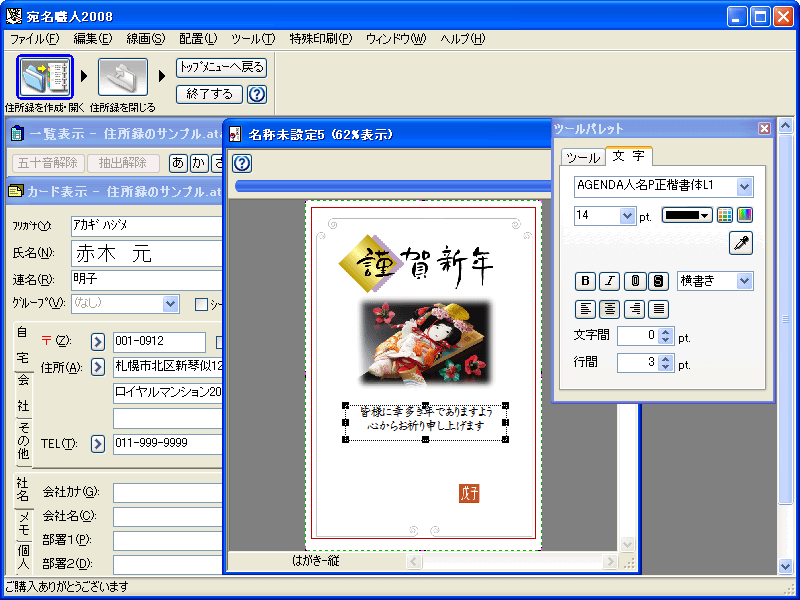800x600 pixels.
Task: Center-align the text
Action: click(610, 309)
